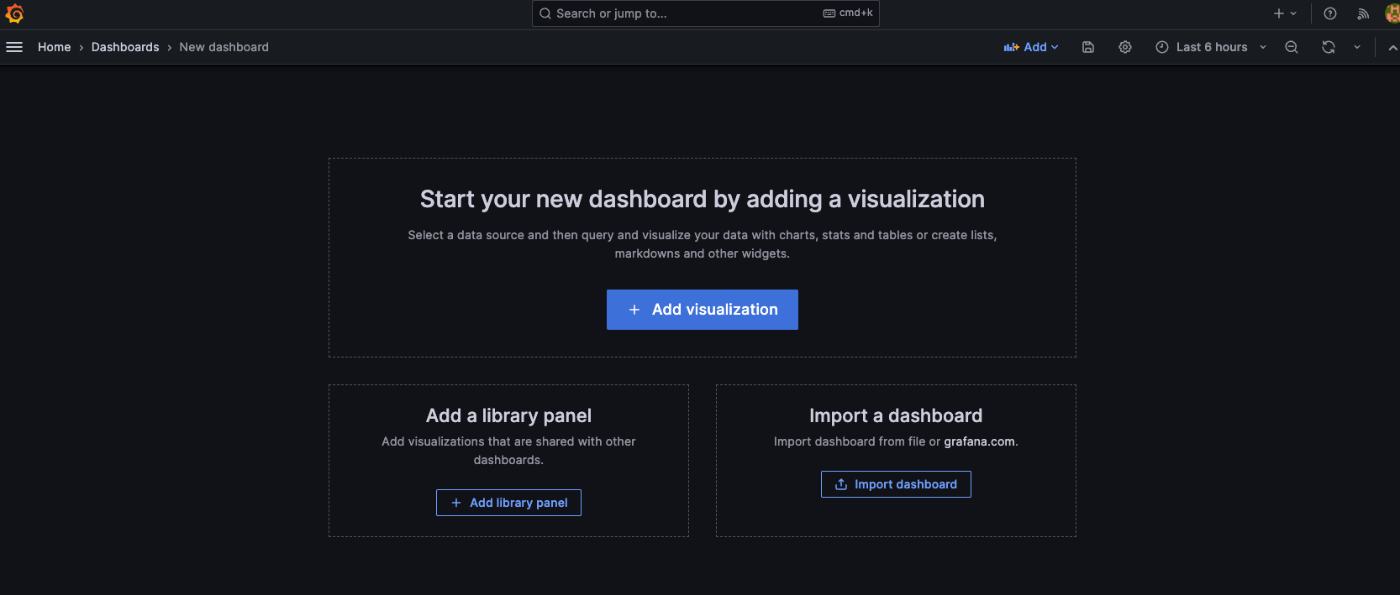Click the Search or jump to field
The image size is (1400, 595).
coord(705,14)
